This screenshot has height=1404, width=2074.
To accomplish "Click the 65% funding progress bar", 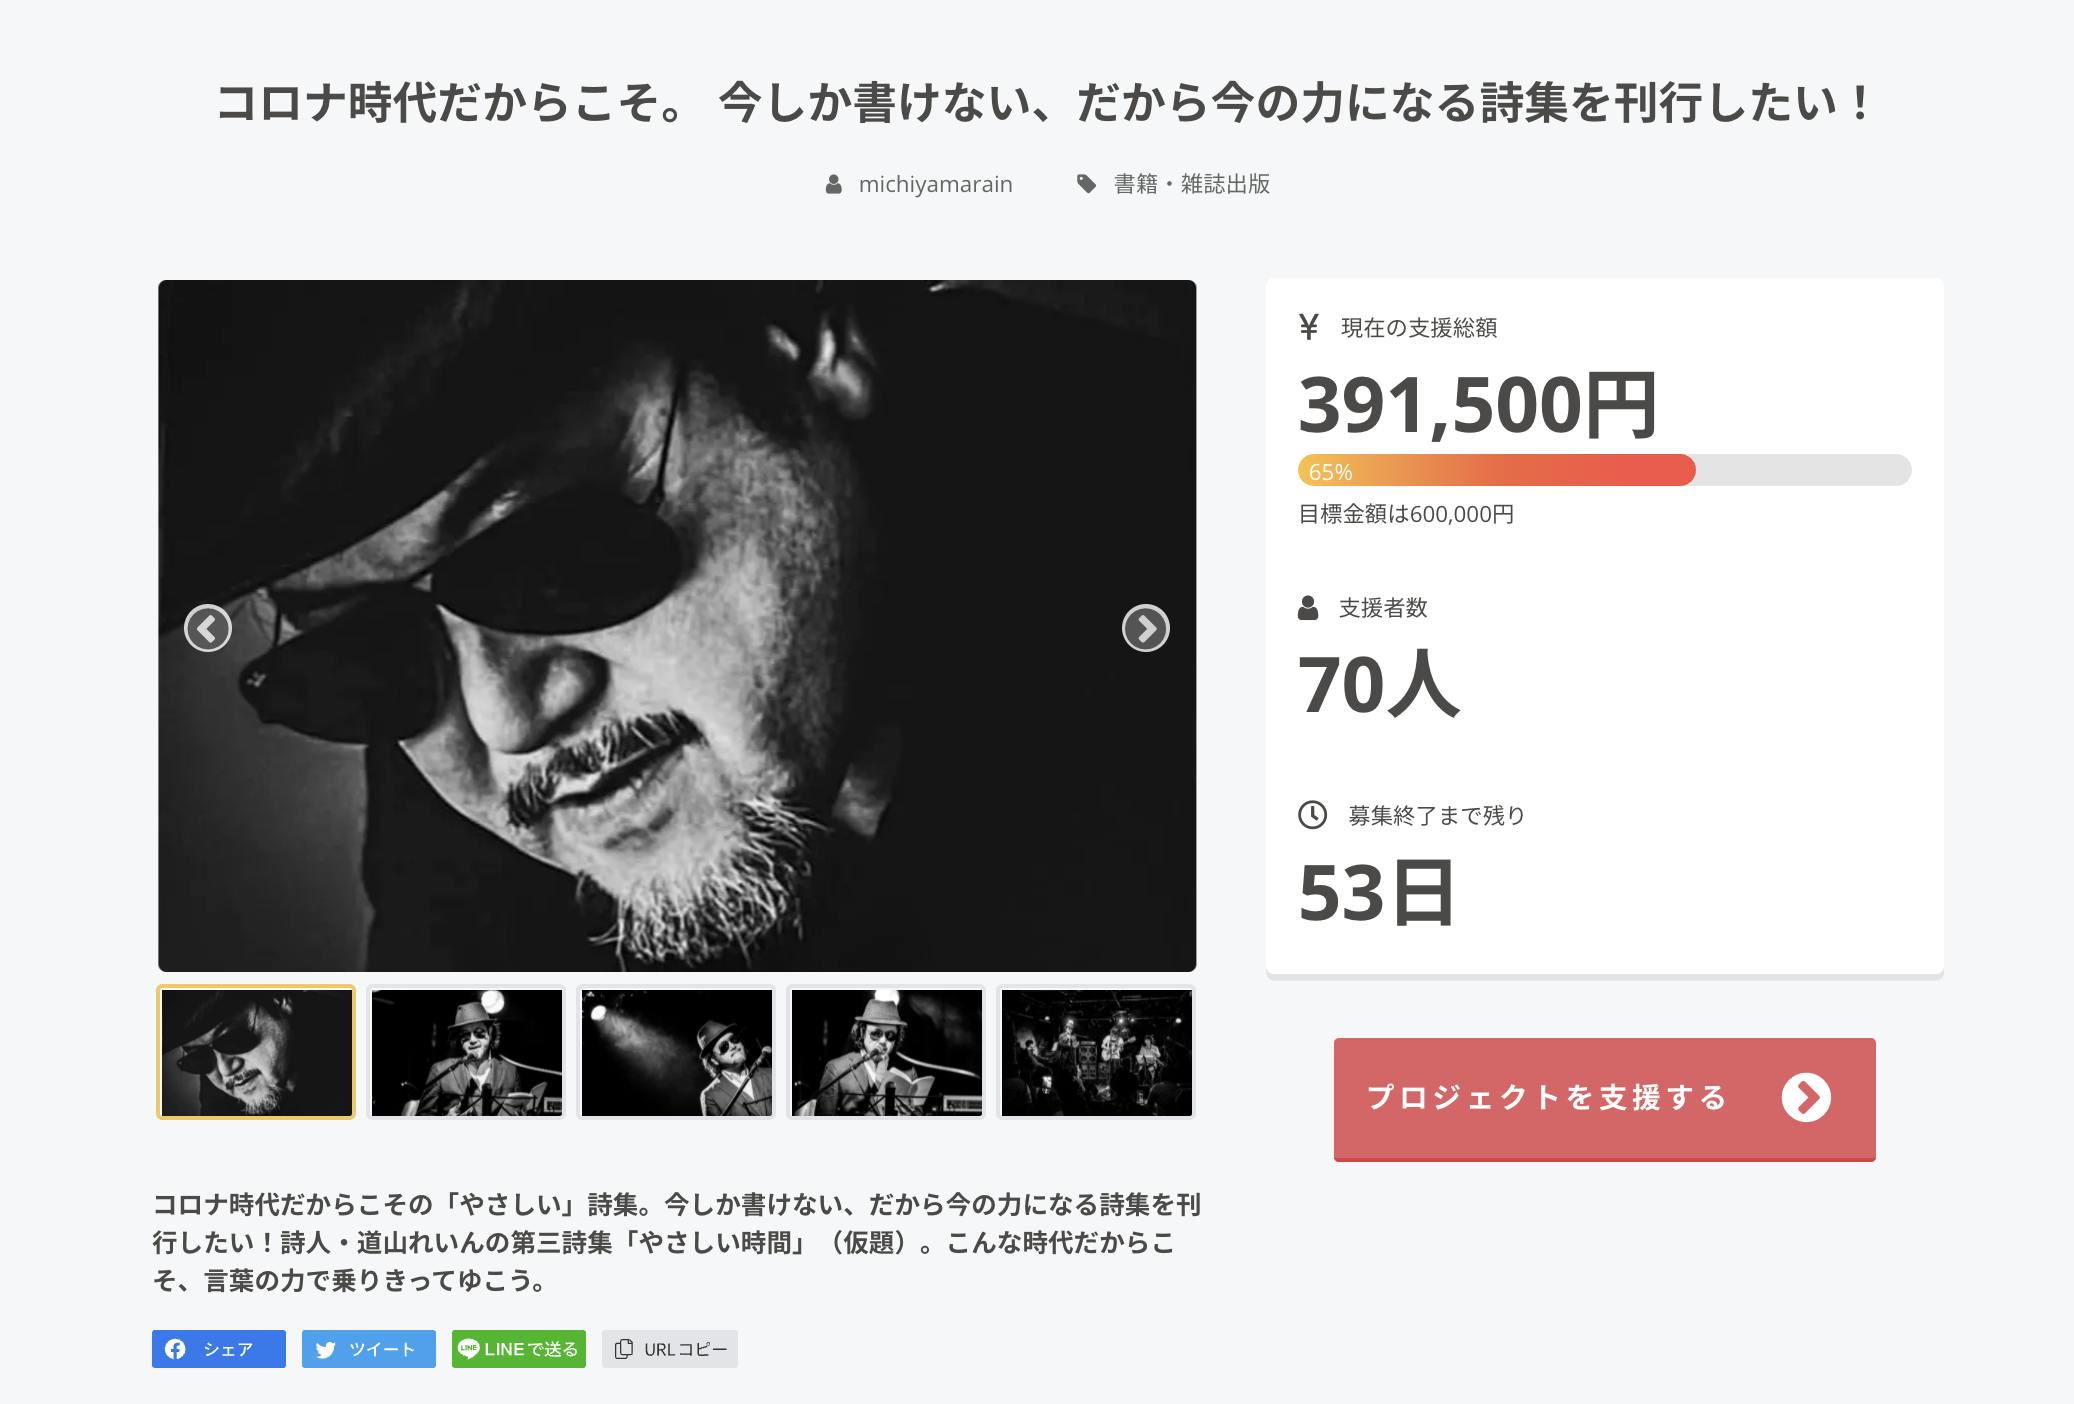I will coord(1604,470).
